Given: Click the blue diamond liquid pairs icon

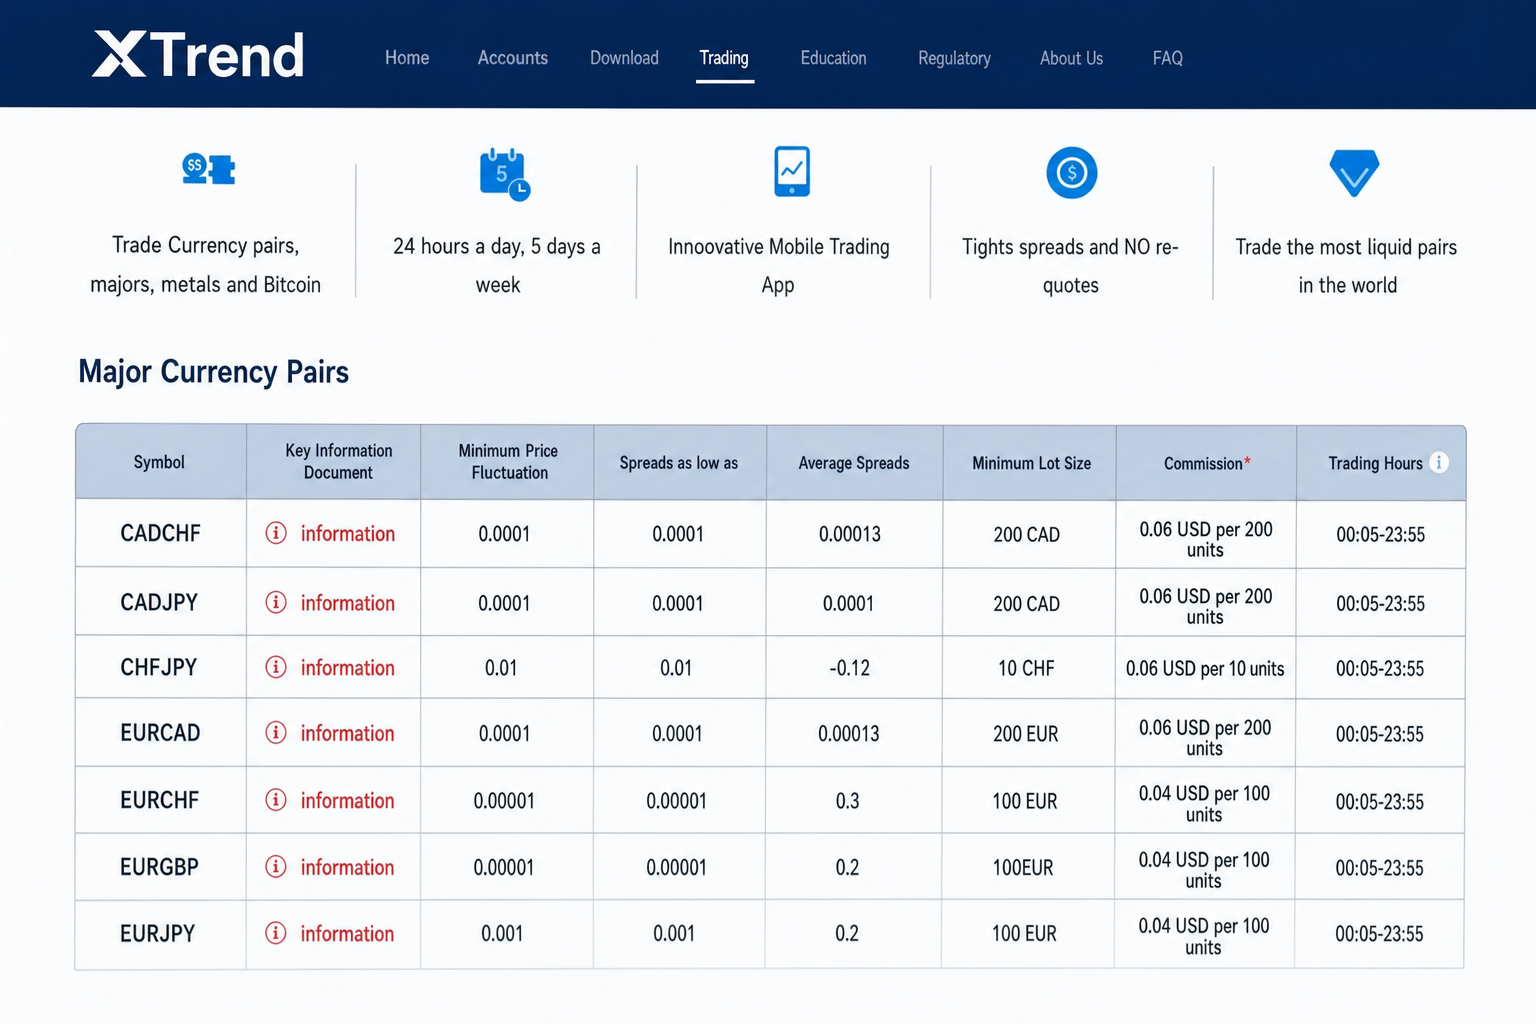Looking at the screenshot, I should click(1354, 173).
